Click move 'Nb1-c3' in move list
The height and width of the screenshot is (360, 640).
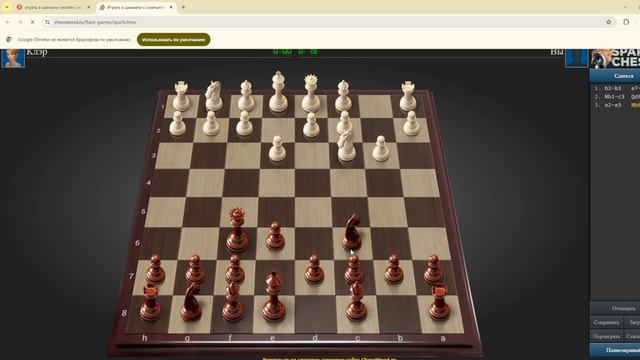614,97
